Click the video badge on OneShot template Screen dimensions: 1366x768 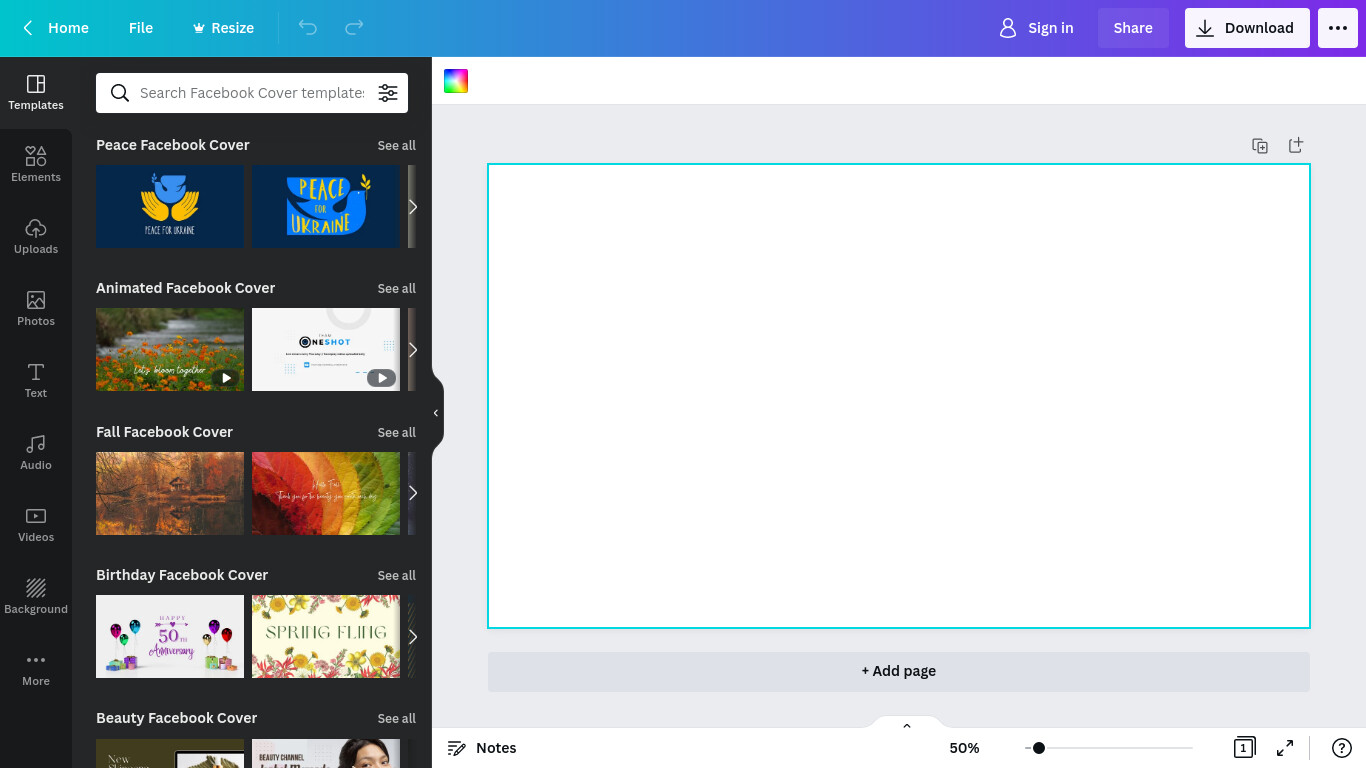point(381,378)
